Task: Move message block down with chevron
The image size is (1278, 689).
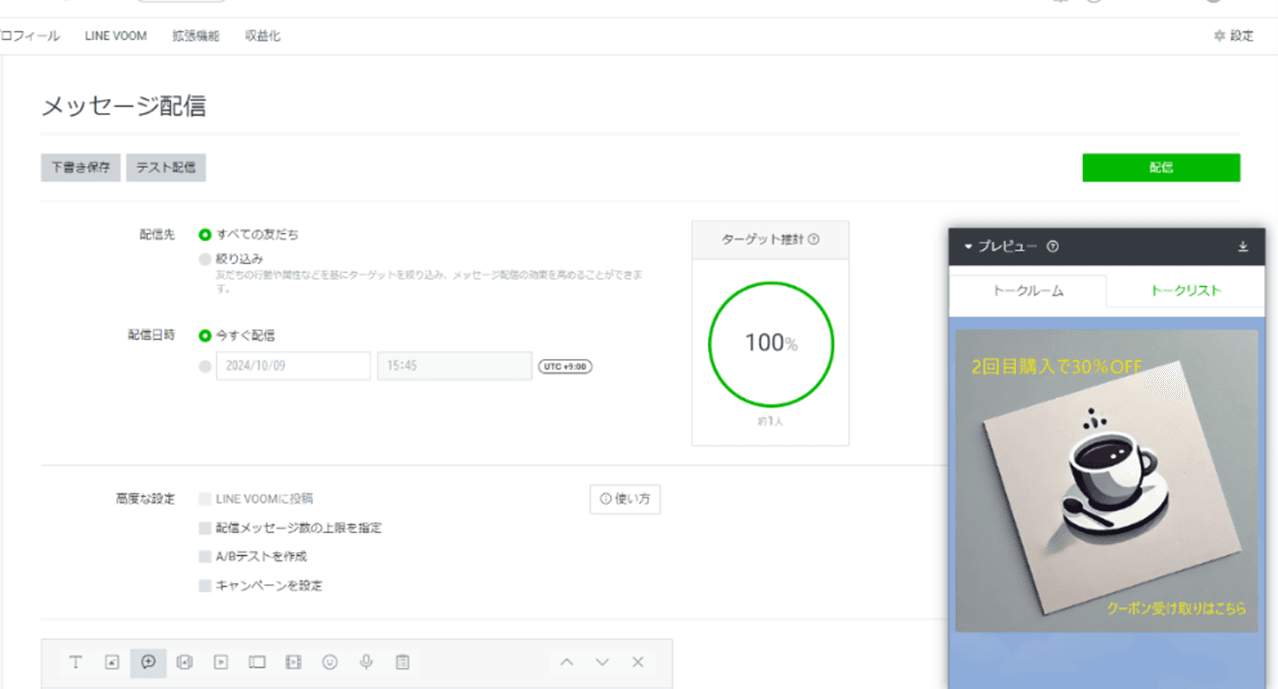Action: pos(602,662)
